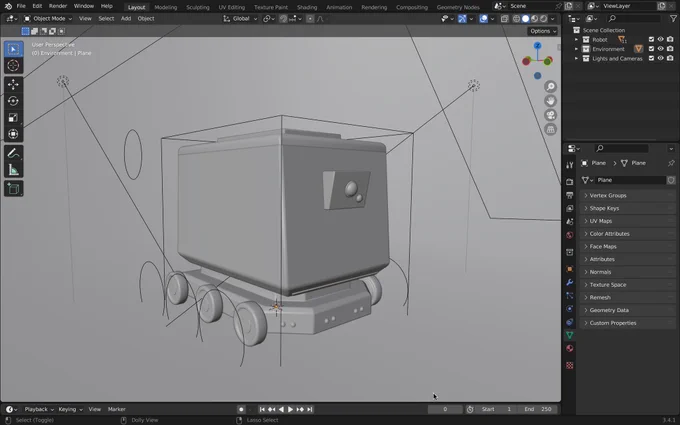The image size is (680, 425).
Task: Click the End frame field
Action: click(x=538, y=409)
